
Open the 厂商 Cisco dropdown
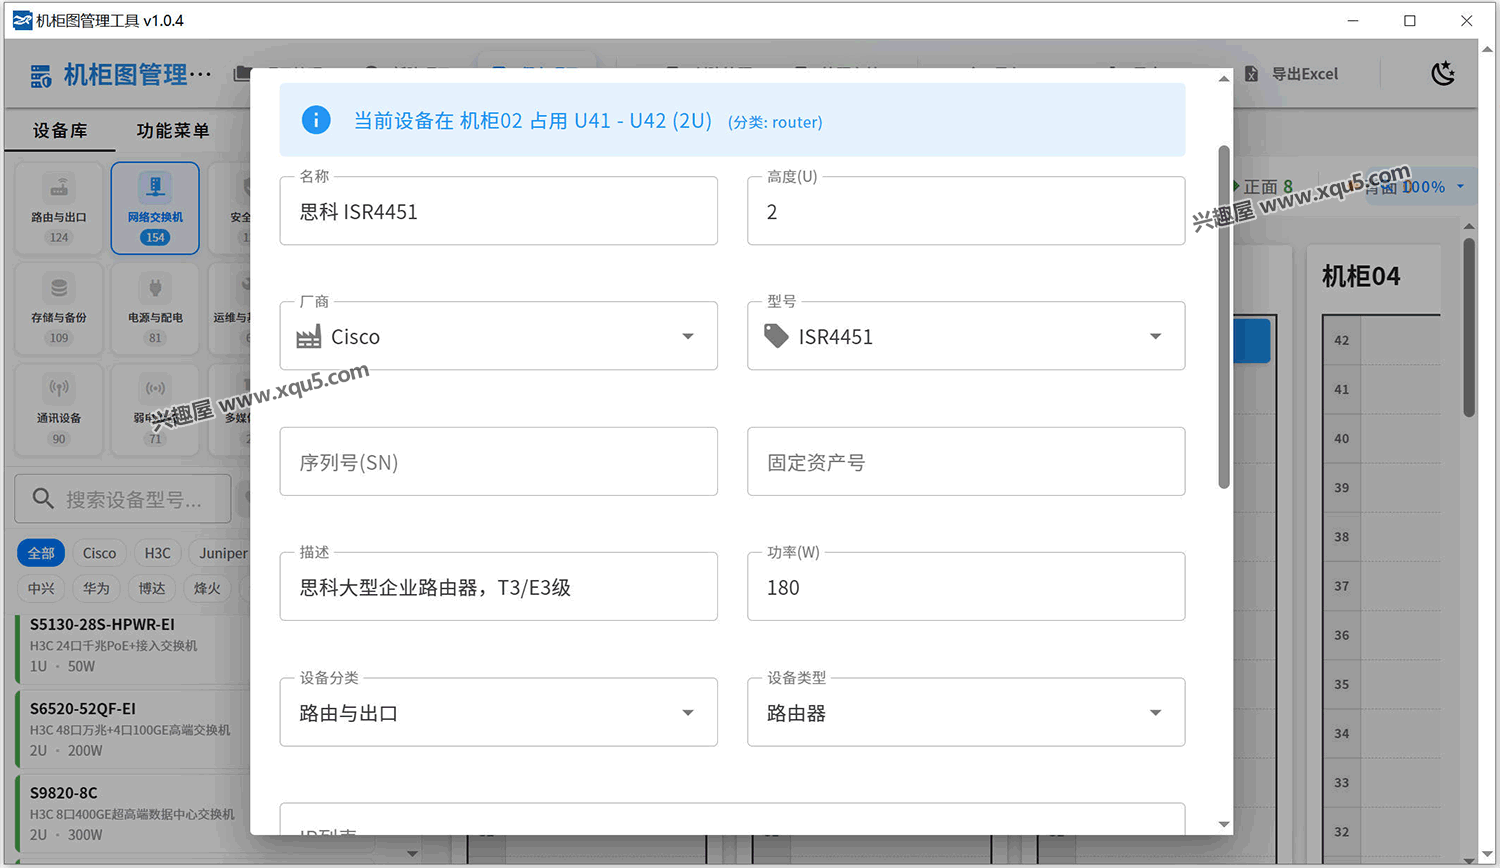pos(498,336)
